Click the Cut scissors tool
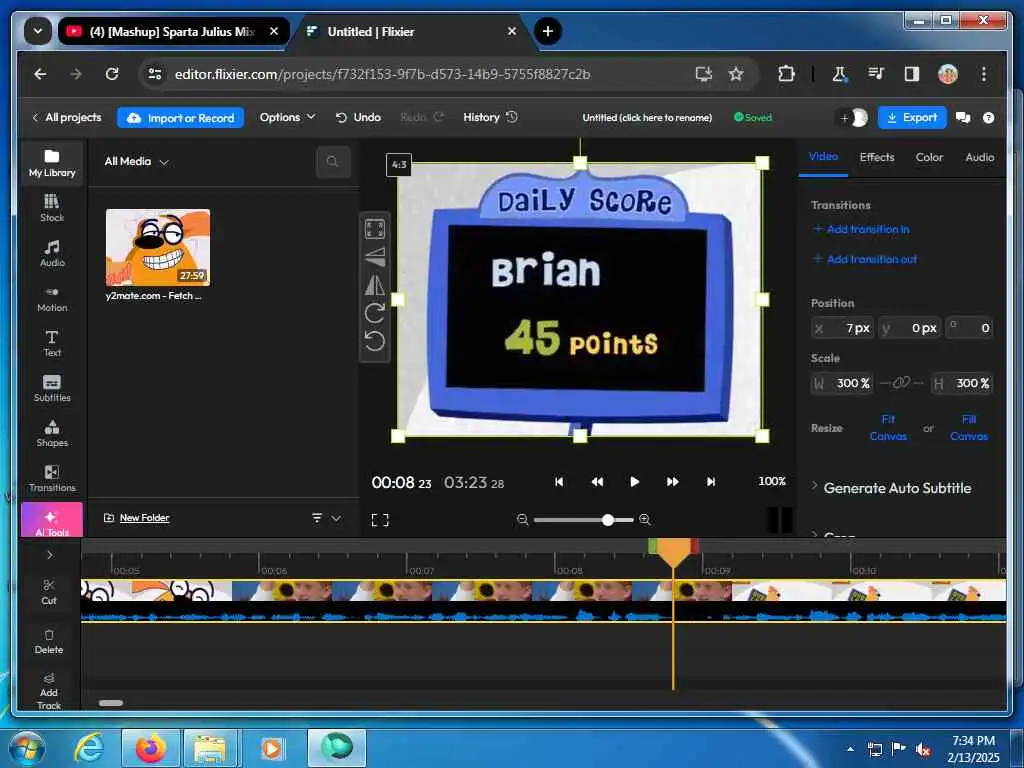 coord(49,592)
